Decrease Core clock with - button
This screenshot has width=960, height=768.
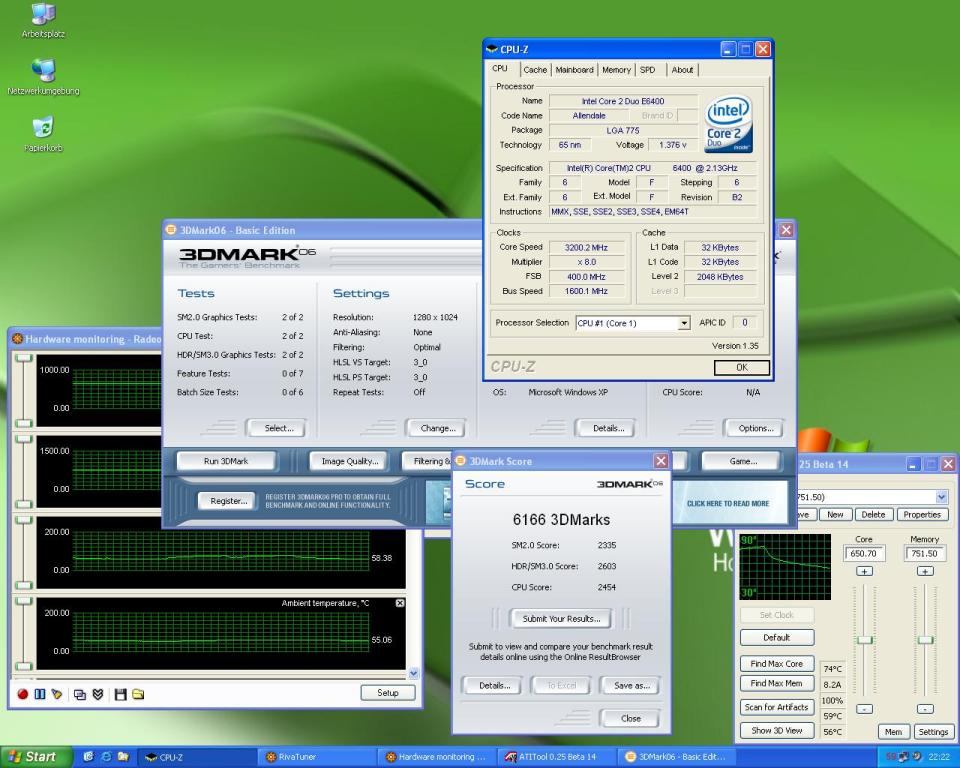(864, 709)
